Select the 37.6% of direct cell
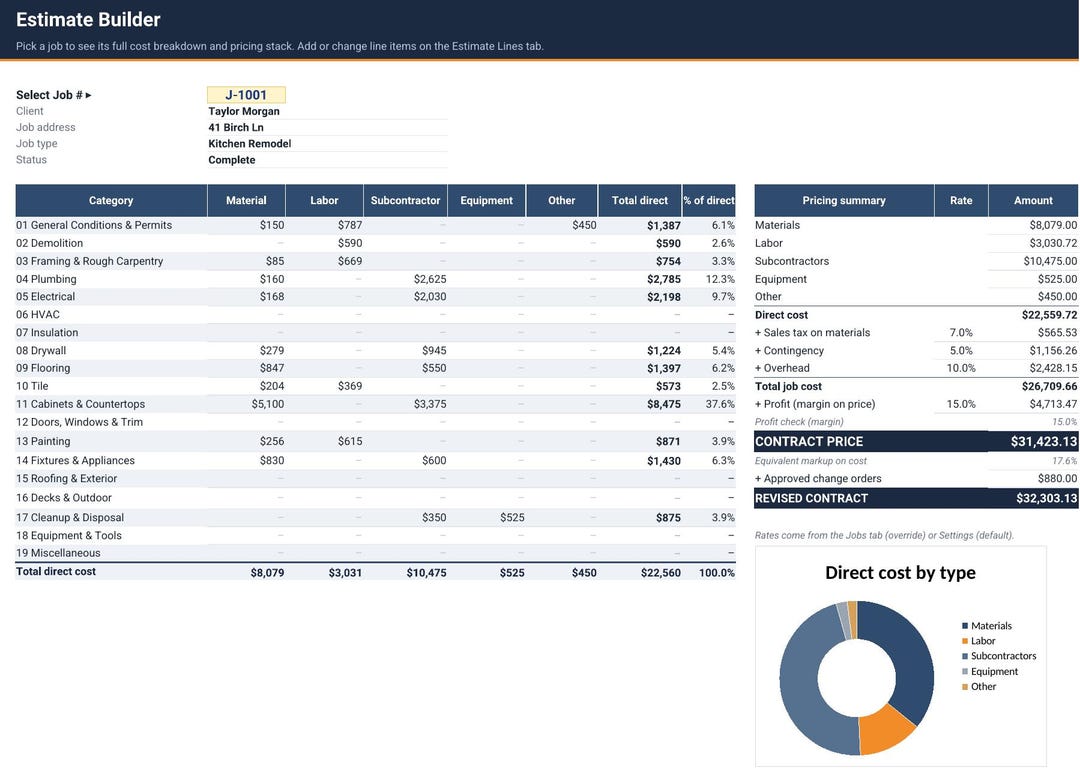Viewport: 1080px width, 777px height. [709, 404]
